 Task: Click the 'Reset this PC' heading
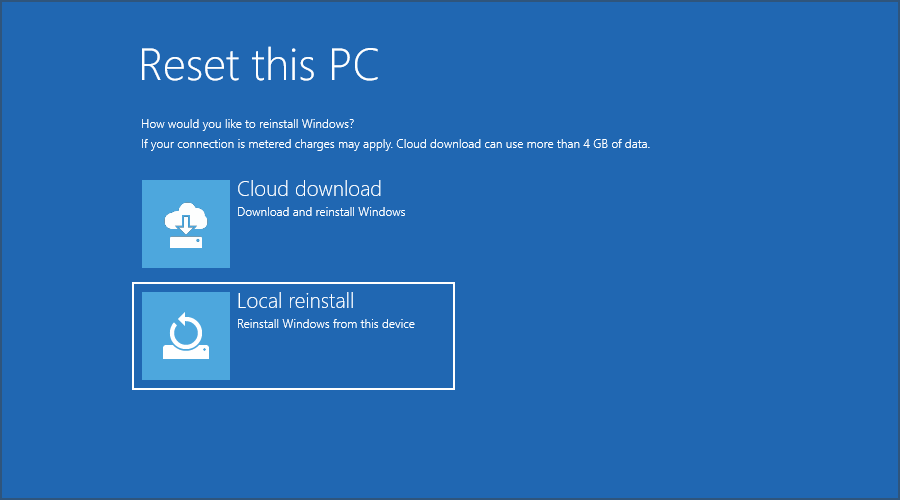259,64
